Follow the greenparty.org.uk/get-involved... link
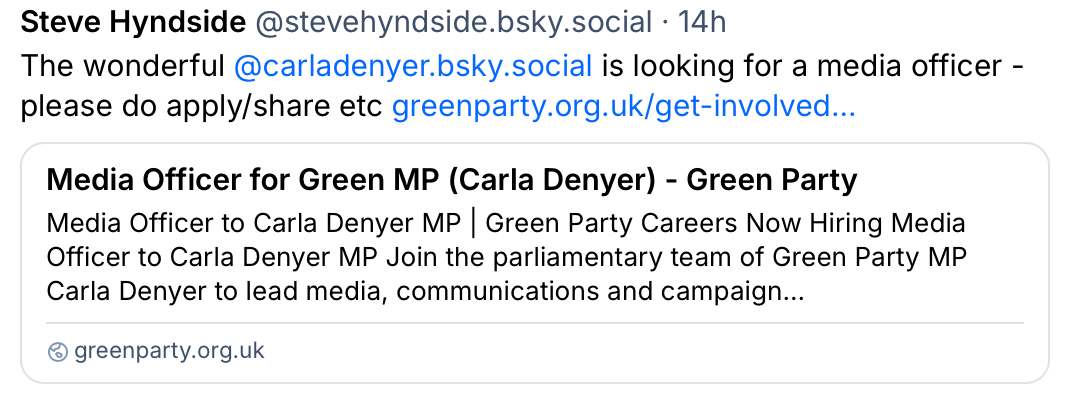Screen dimensions: 1080x400 pos(623,106)
